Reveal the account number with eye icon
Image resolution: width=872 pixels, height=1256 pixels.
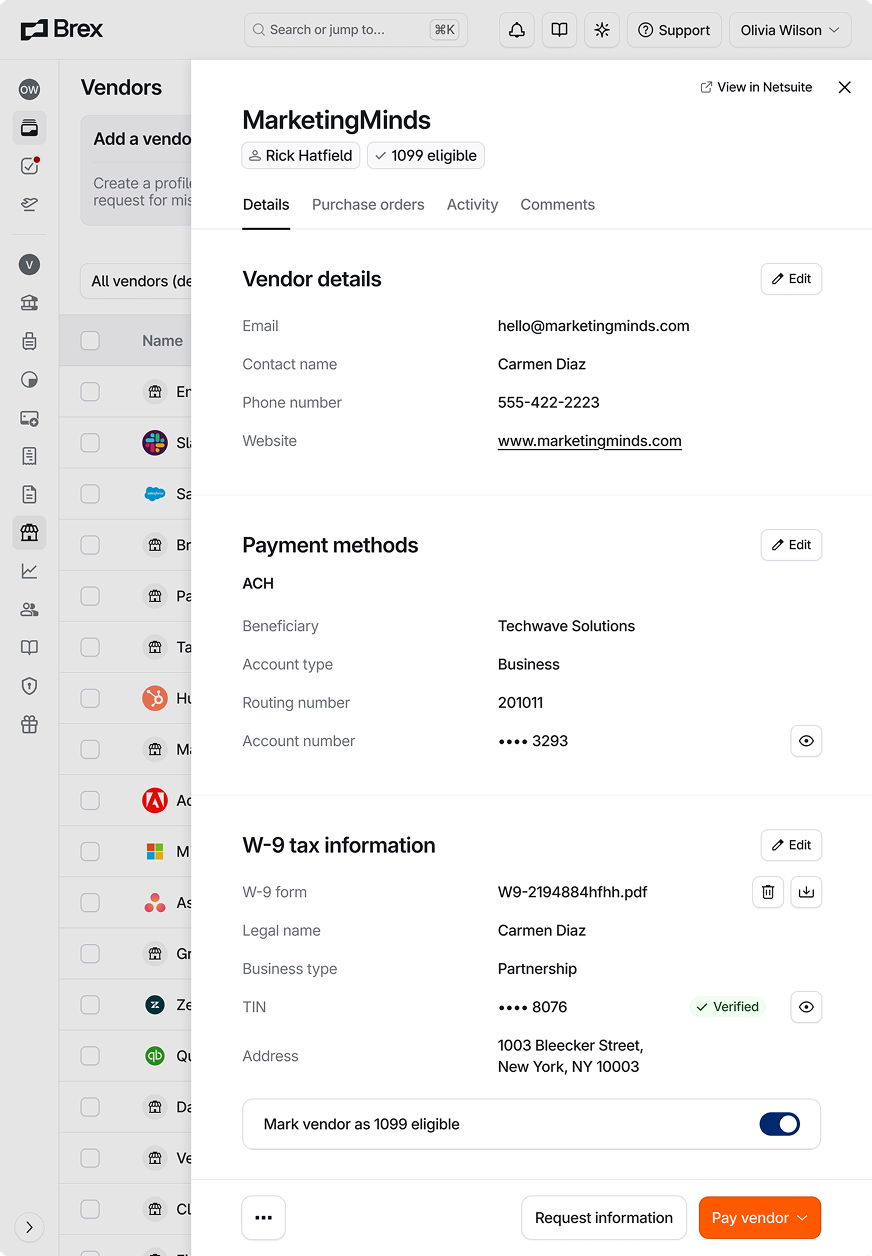tap(806, 741)
